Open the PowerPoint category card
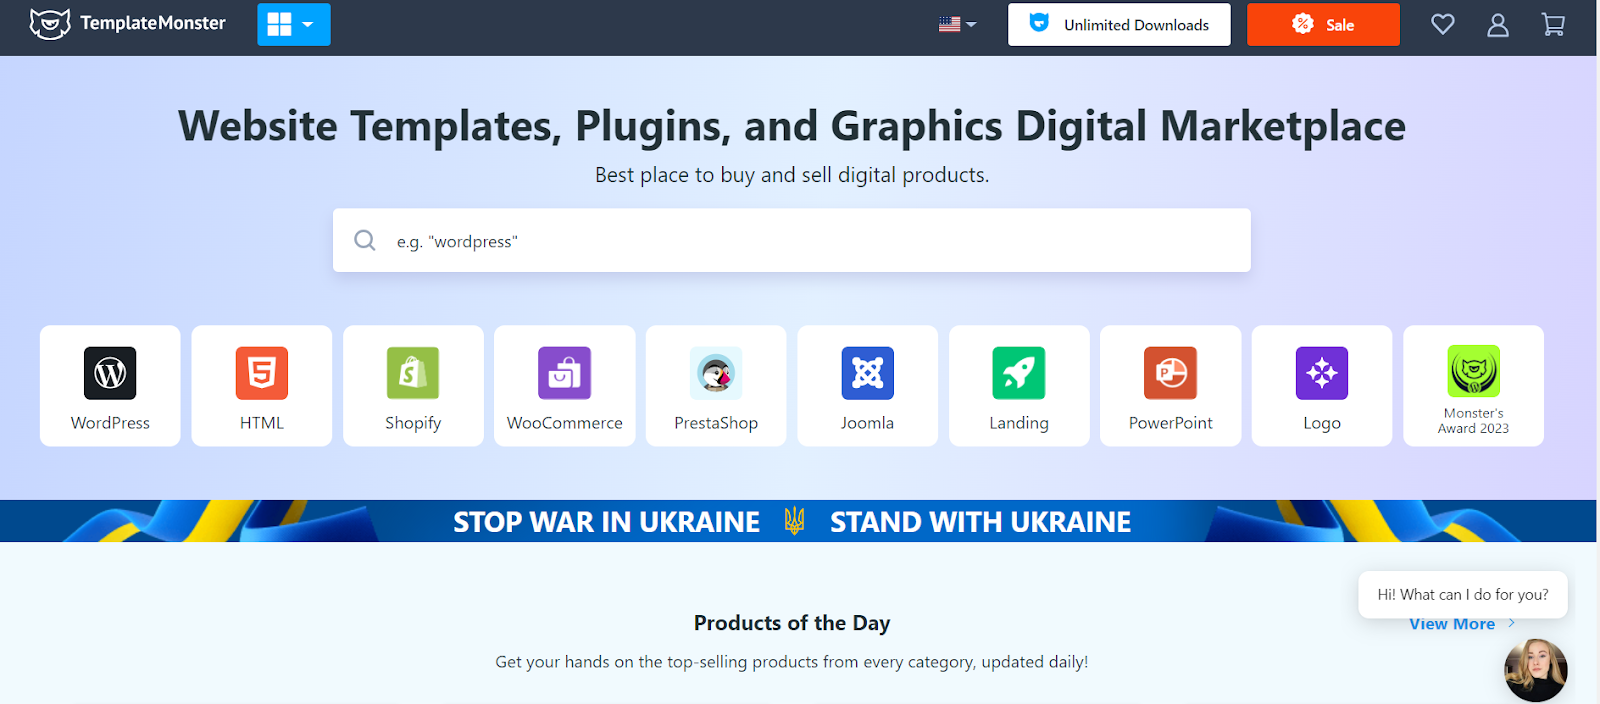The width and height of the screenshot is (1600, 704). pyautogui.click(x=1171, y=386)
